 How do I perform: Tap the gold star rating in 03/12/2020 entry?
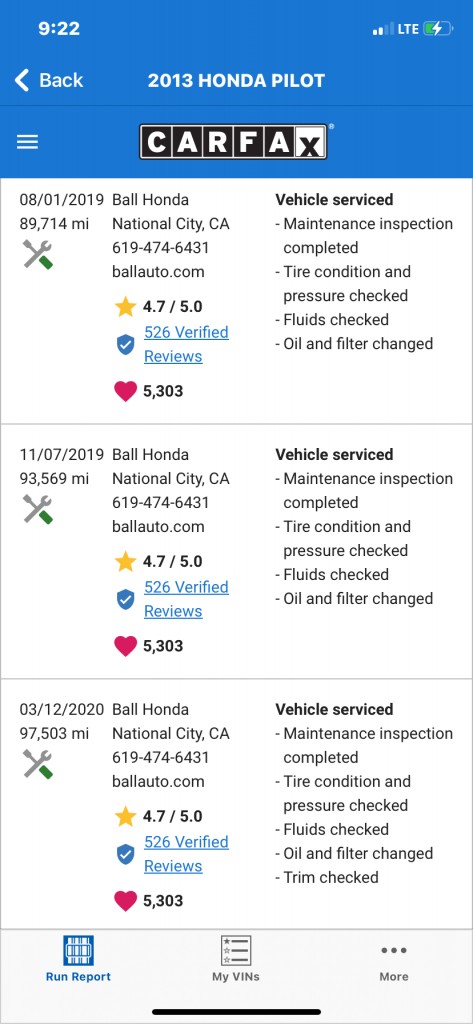coord(125,816)
